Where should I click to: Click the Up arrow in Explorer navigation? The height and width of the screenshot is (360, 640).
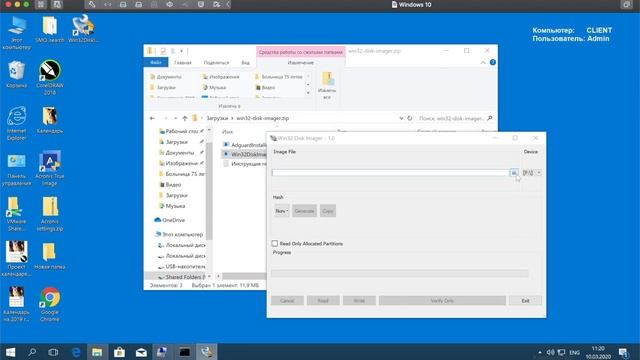point(185,118)
